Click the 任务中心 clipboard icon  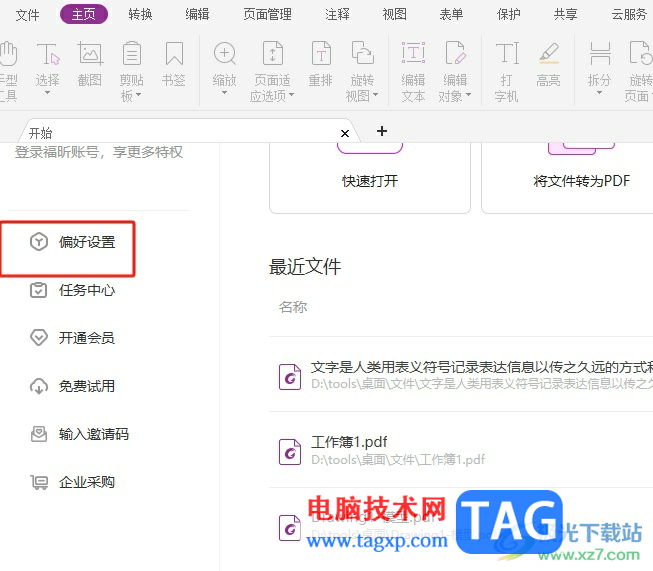click(39, 290)
